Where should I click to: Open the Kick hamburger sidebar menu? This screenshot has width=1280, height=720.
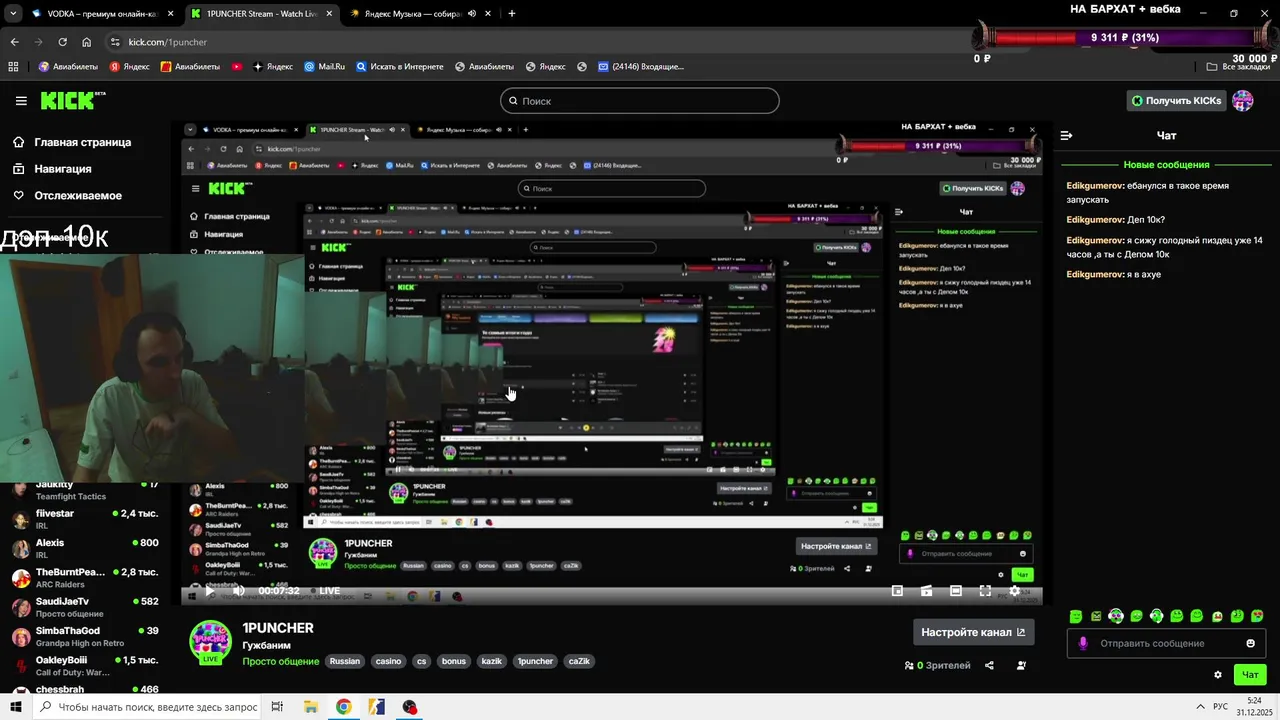21,101
